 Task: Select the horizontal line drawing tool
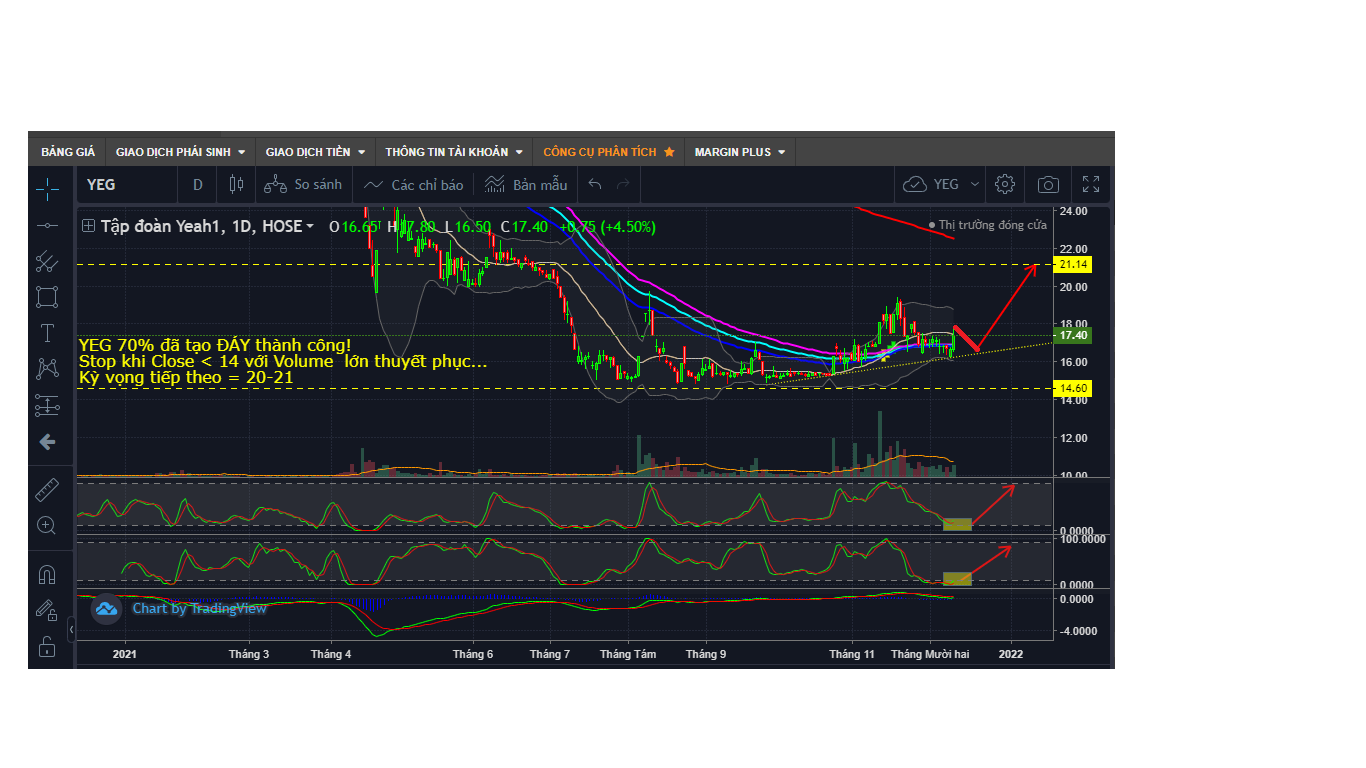pos(47,226)
